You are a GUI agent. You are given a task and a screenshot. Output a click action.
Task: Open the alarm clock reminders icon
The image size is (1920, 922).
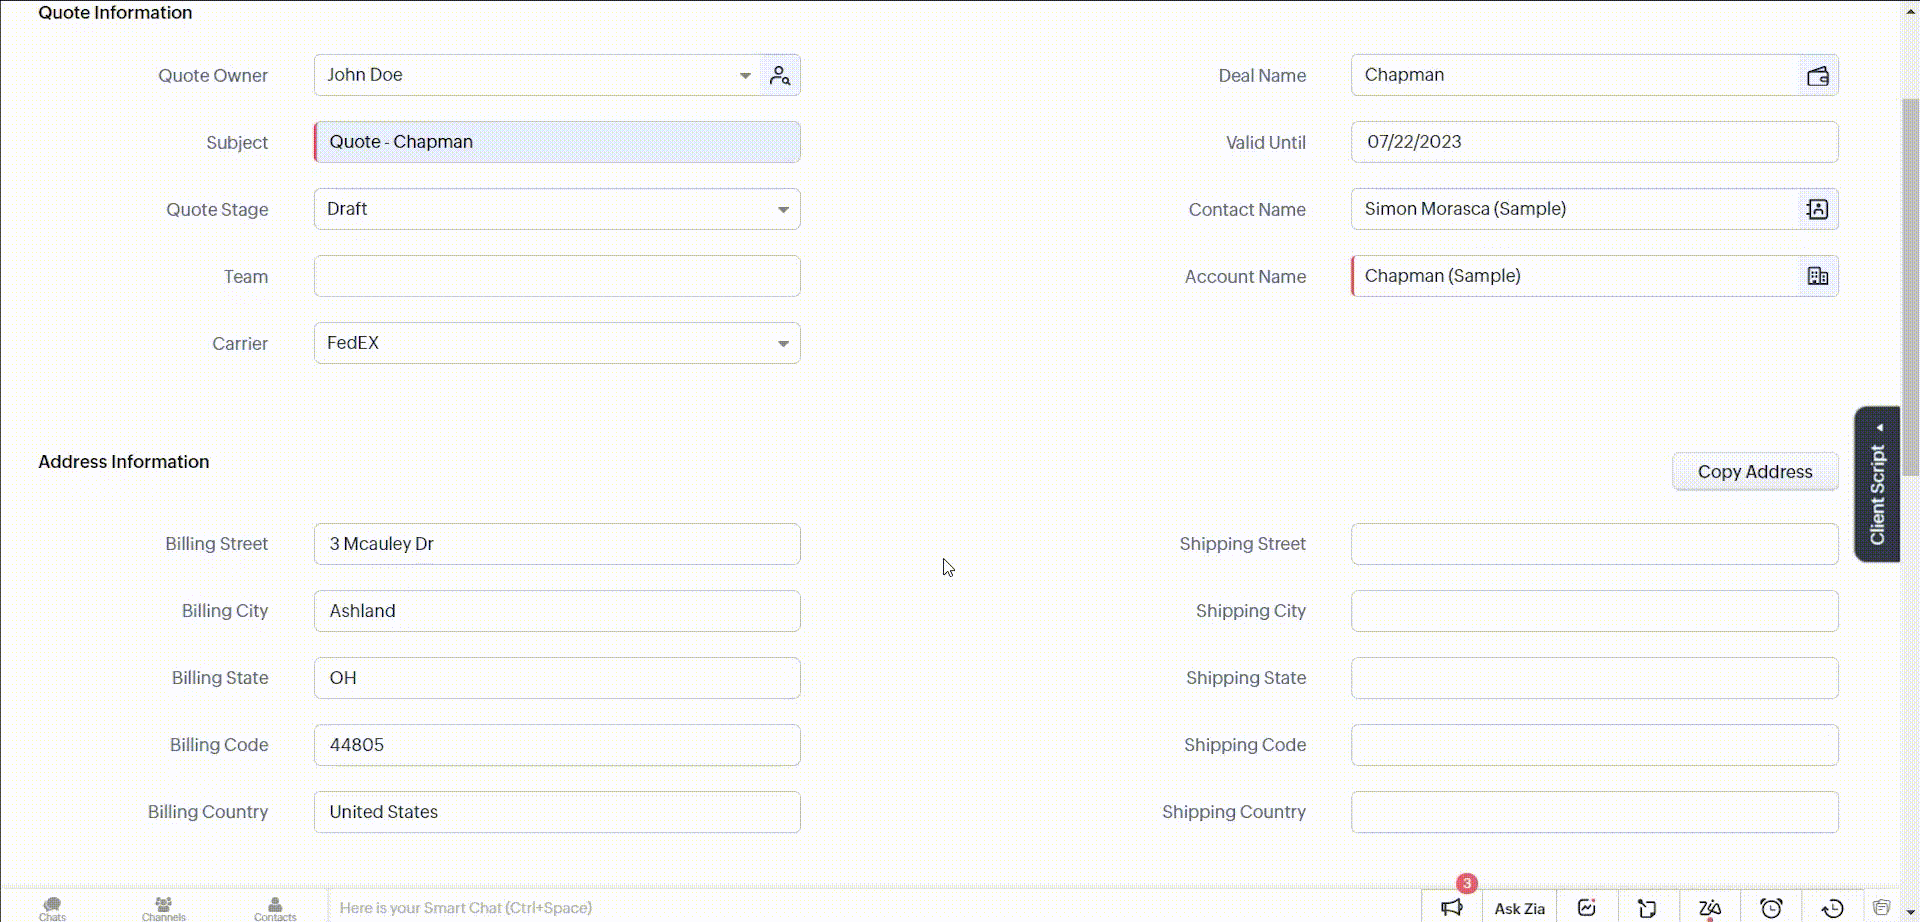point(1771,907)
